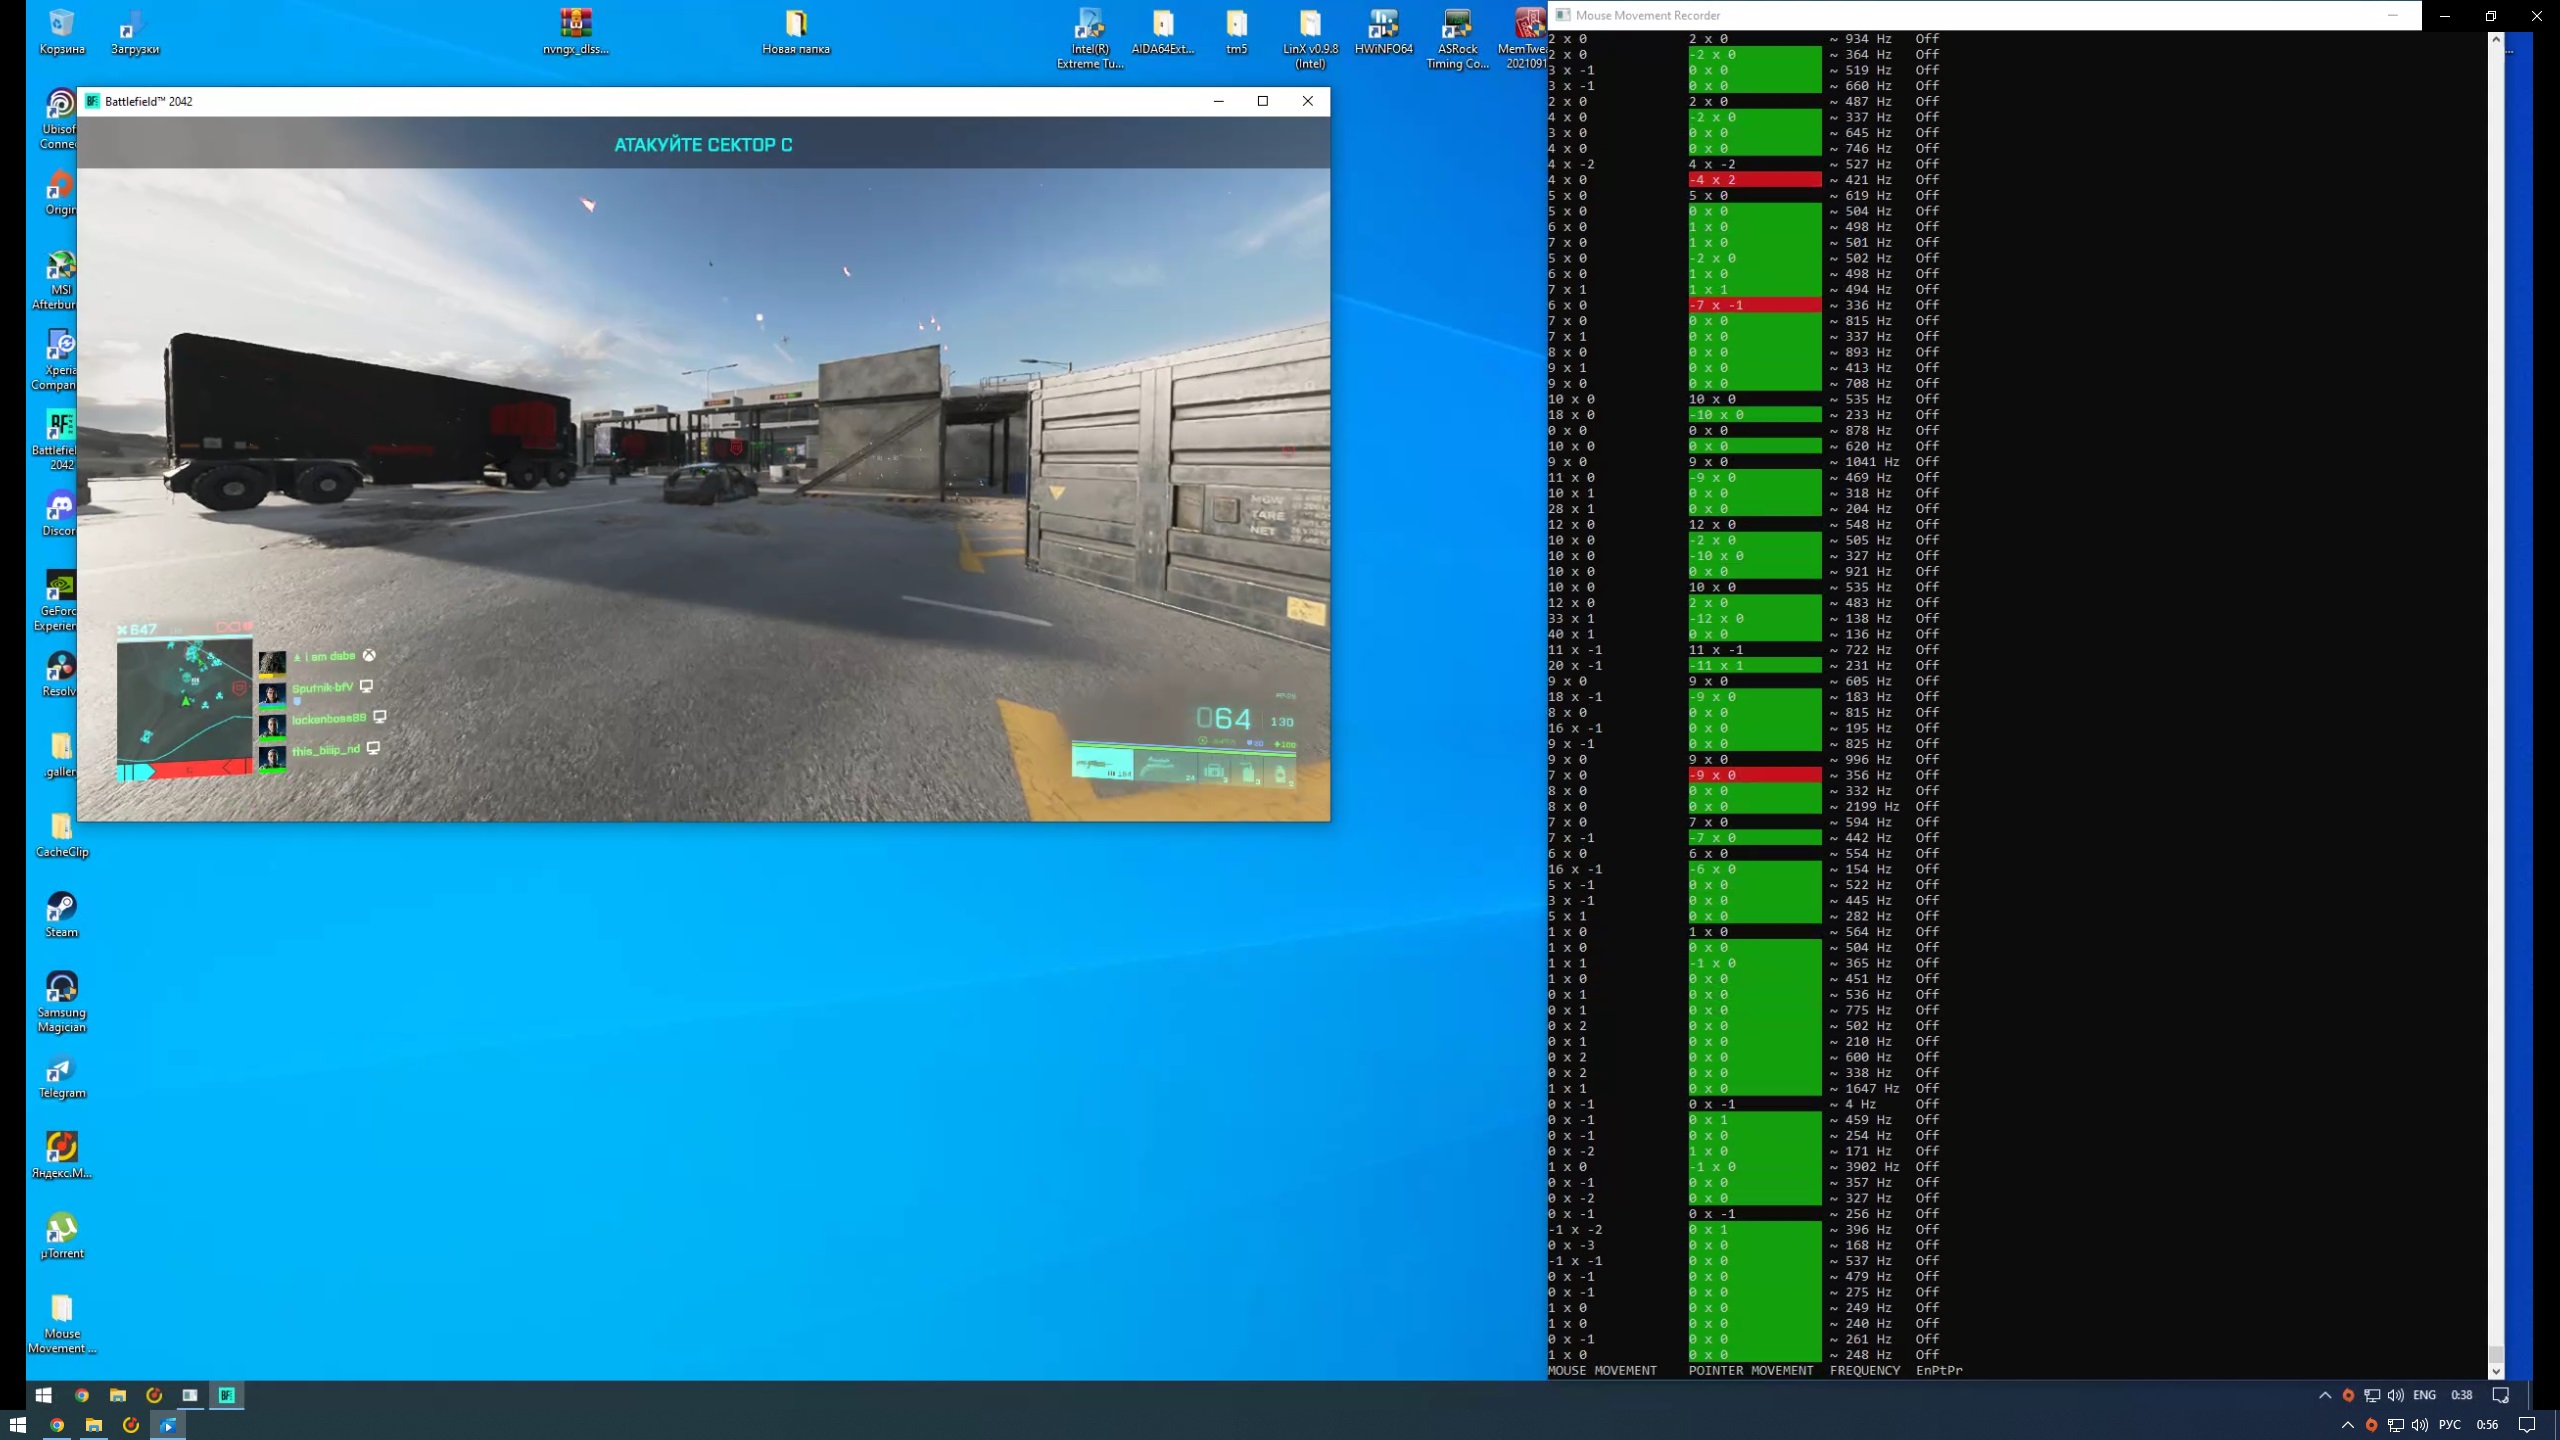Open the Новая папка folder

click(x=795, y=24)
